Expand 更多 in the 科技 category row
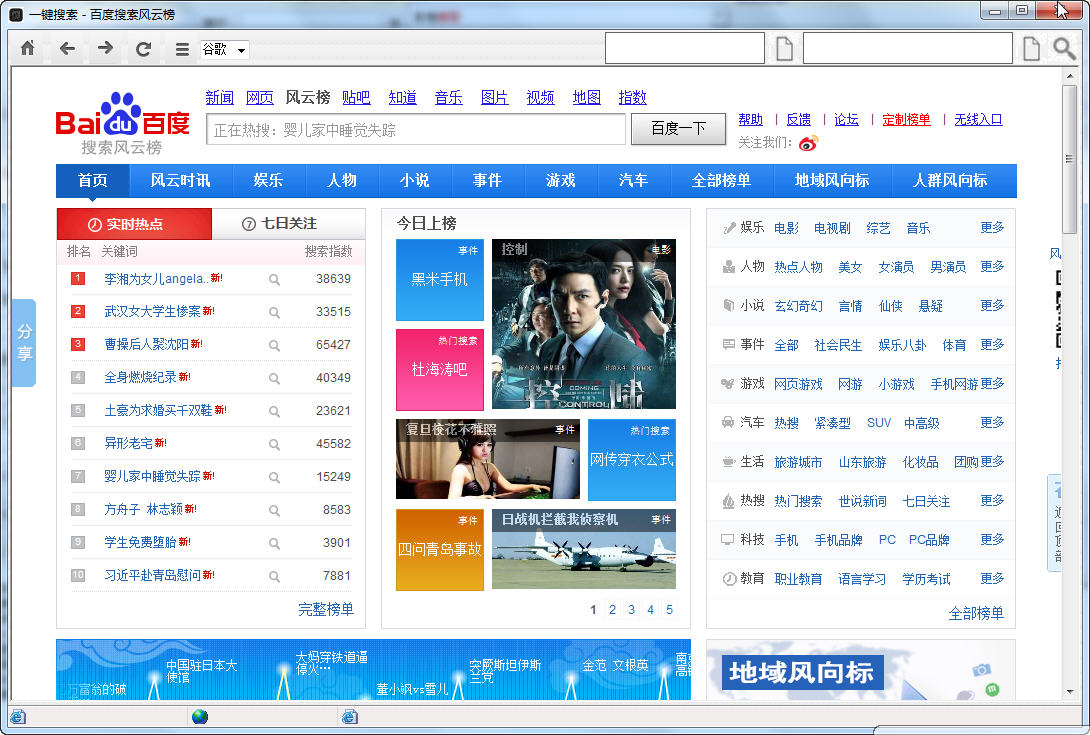This screenshot has height=735, width=1090. (992, 540)
